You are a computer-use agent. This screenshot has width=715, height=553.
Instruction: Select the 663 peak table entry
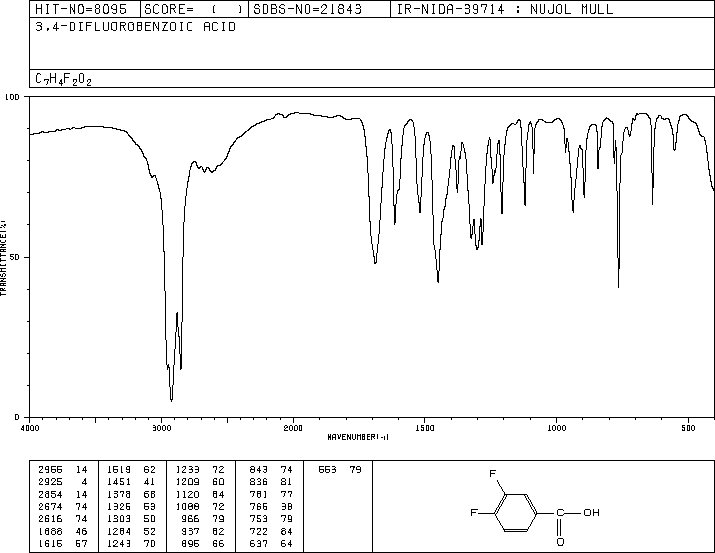tap(340, 470)
